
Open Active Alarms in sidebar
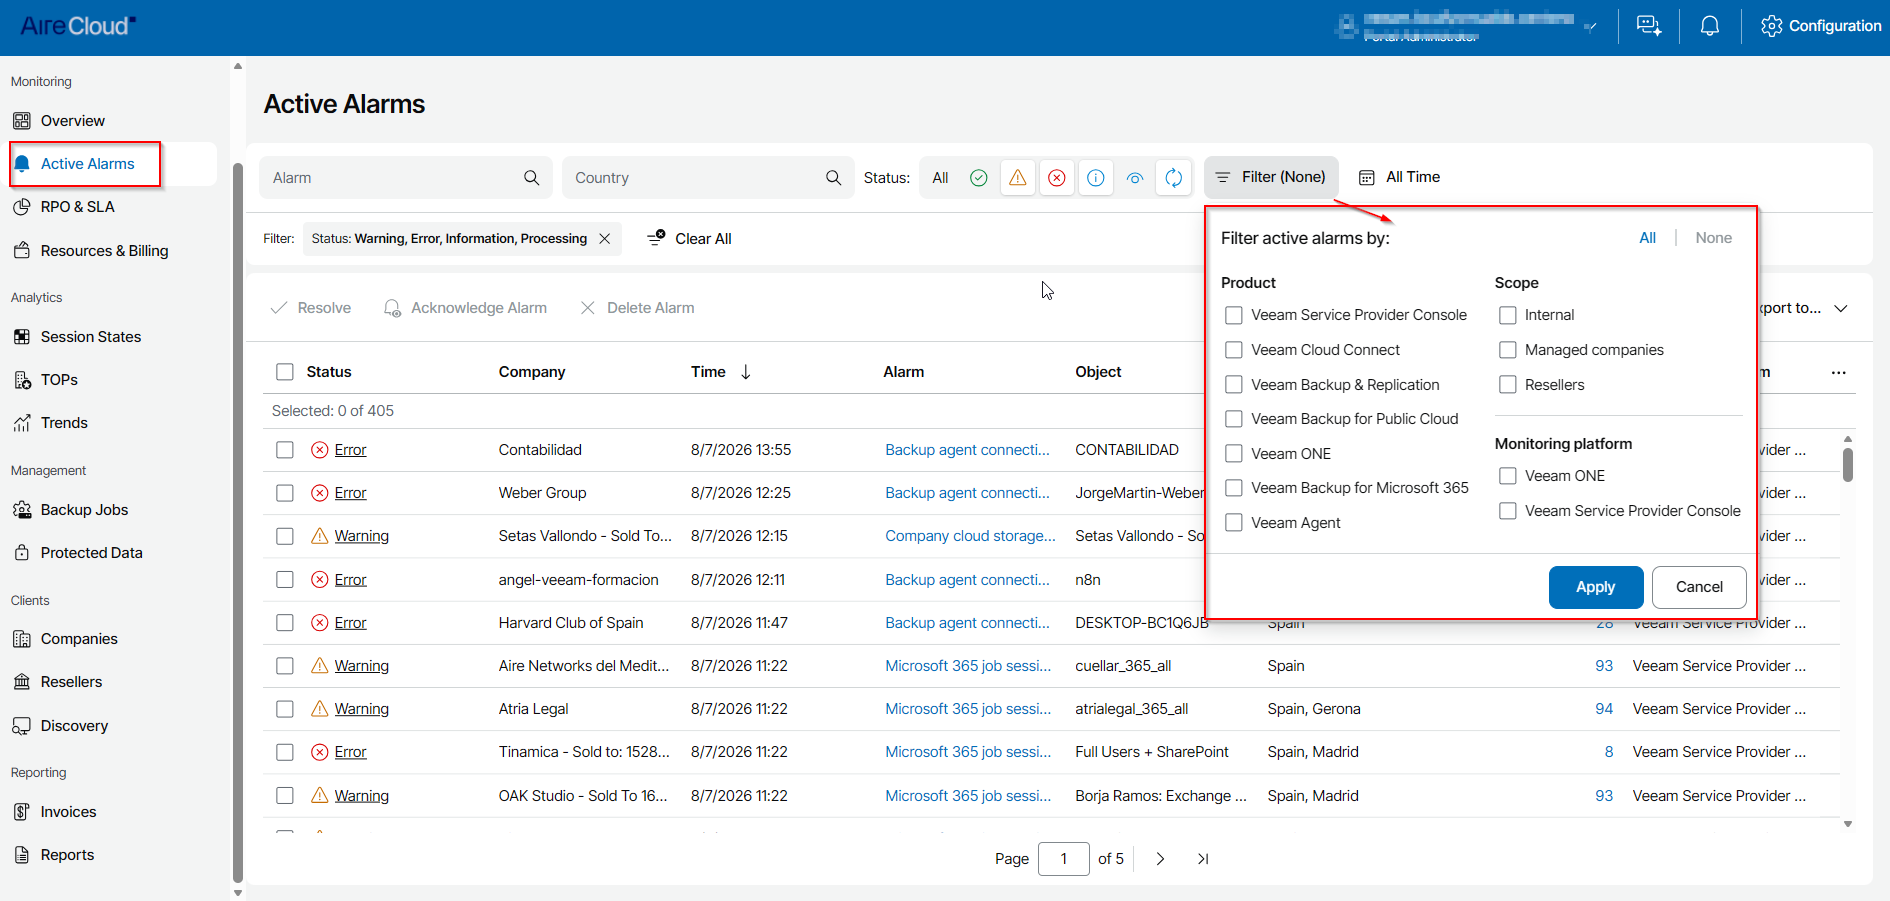click(87, 164)
